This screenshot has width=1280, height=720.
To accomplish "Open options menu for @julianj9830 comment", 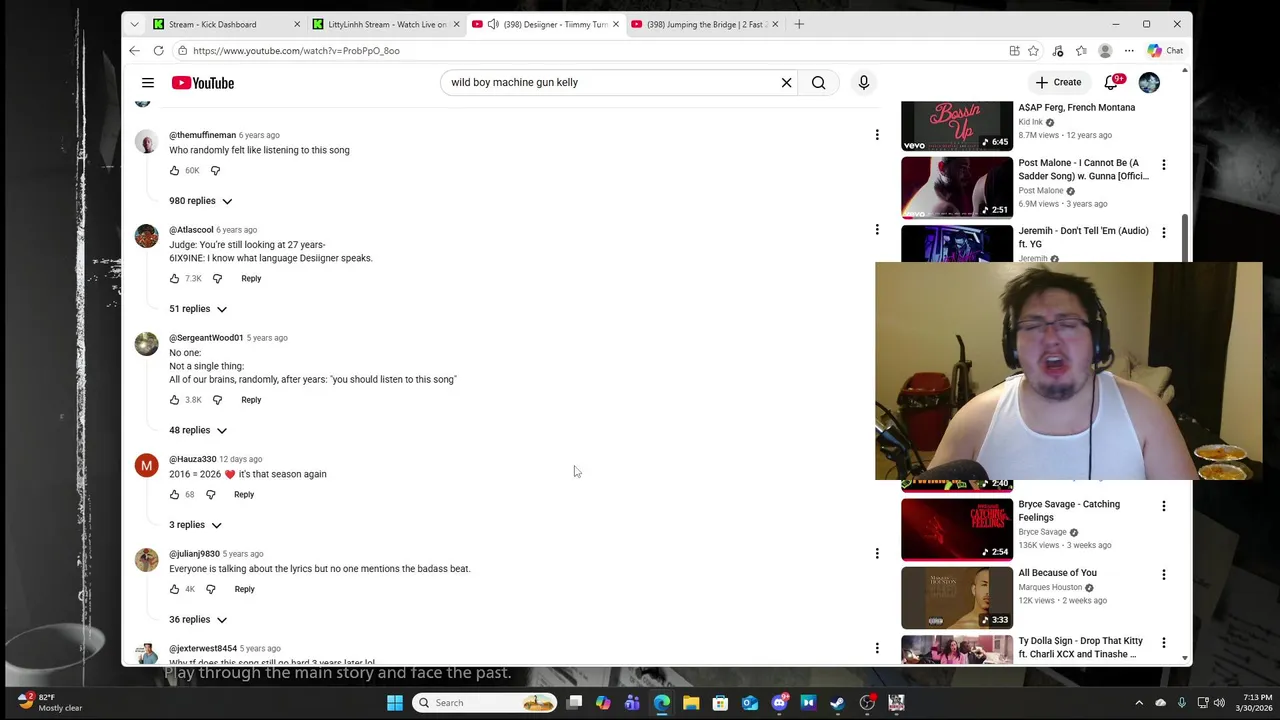I will point(877,554).
